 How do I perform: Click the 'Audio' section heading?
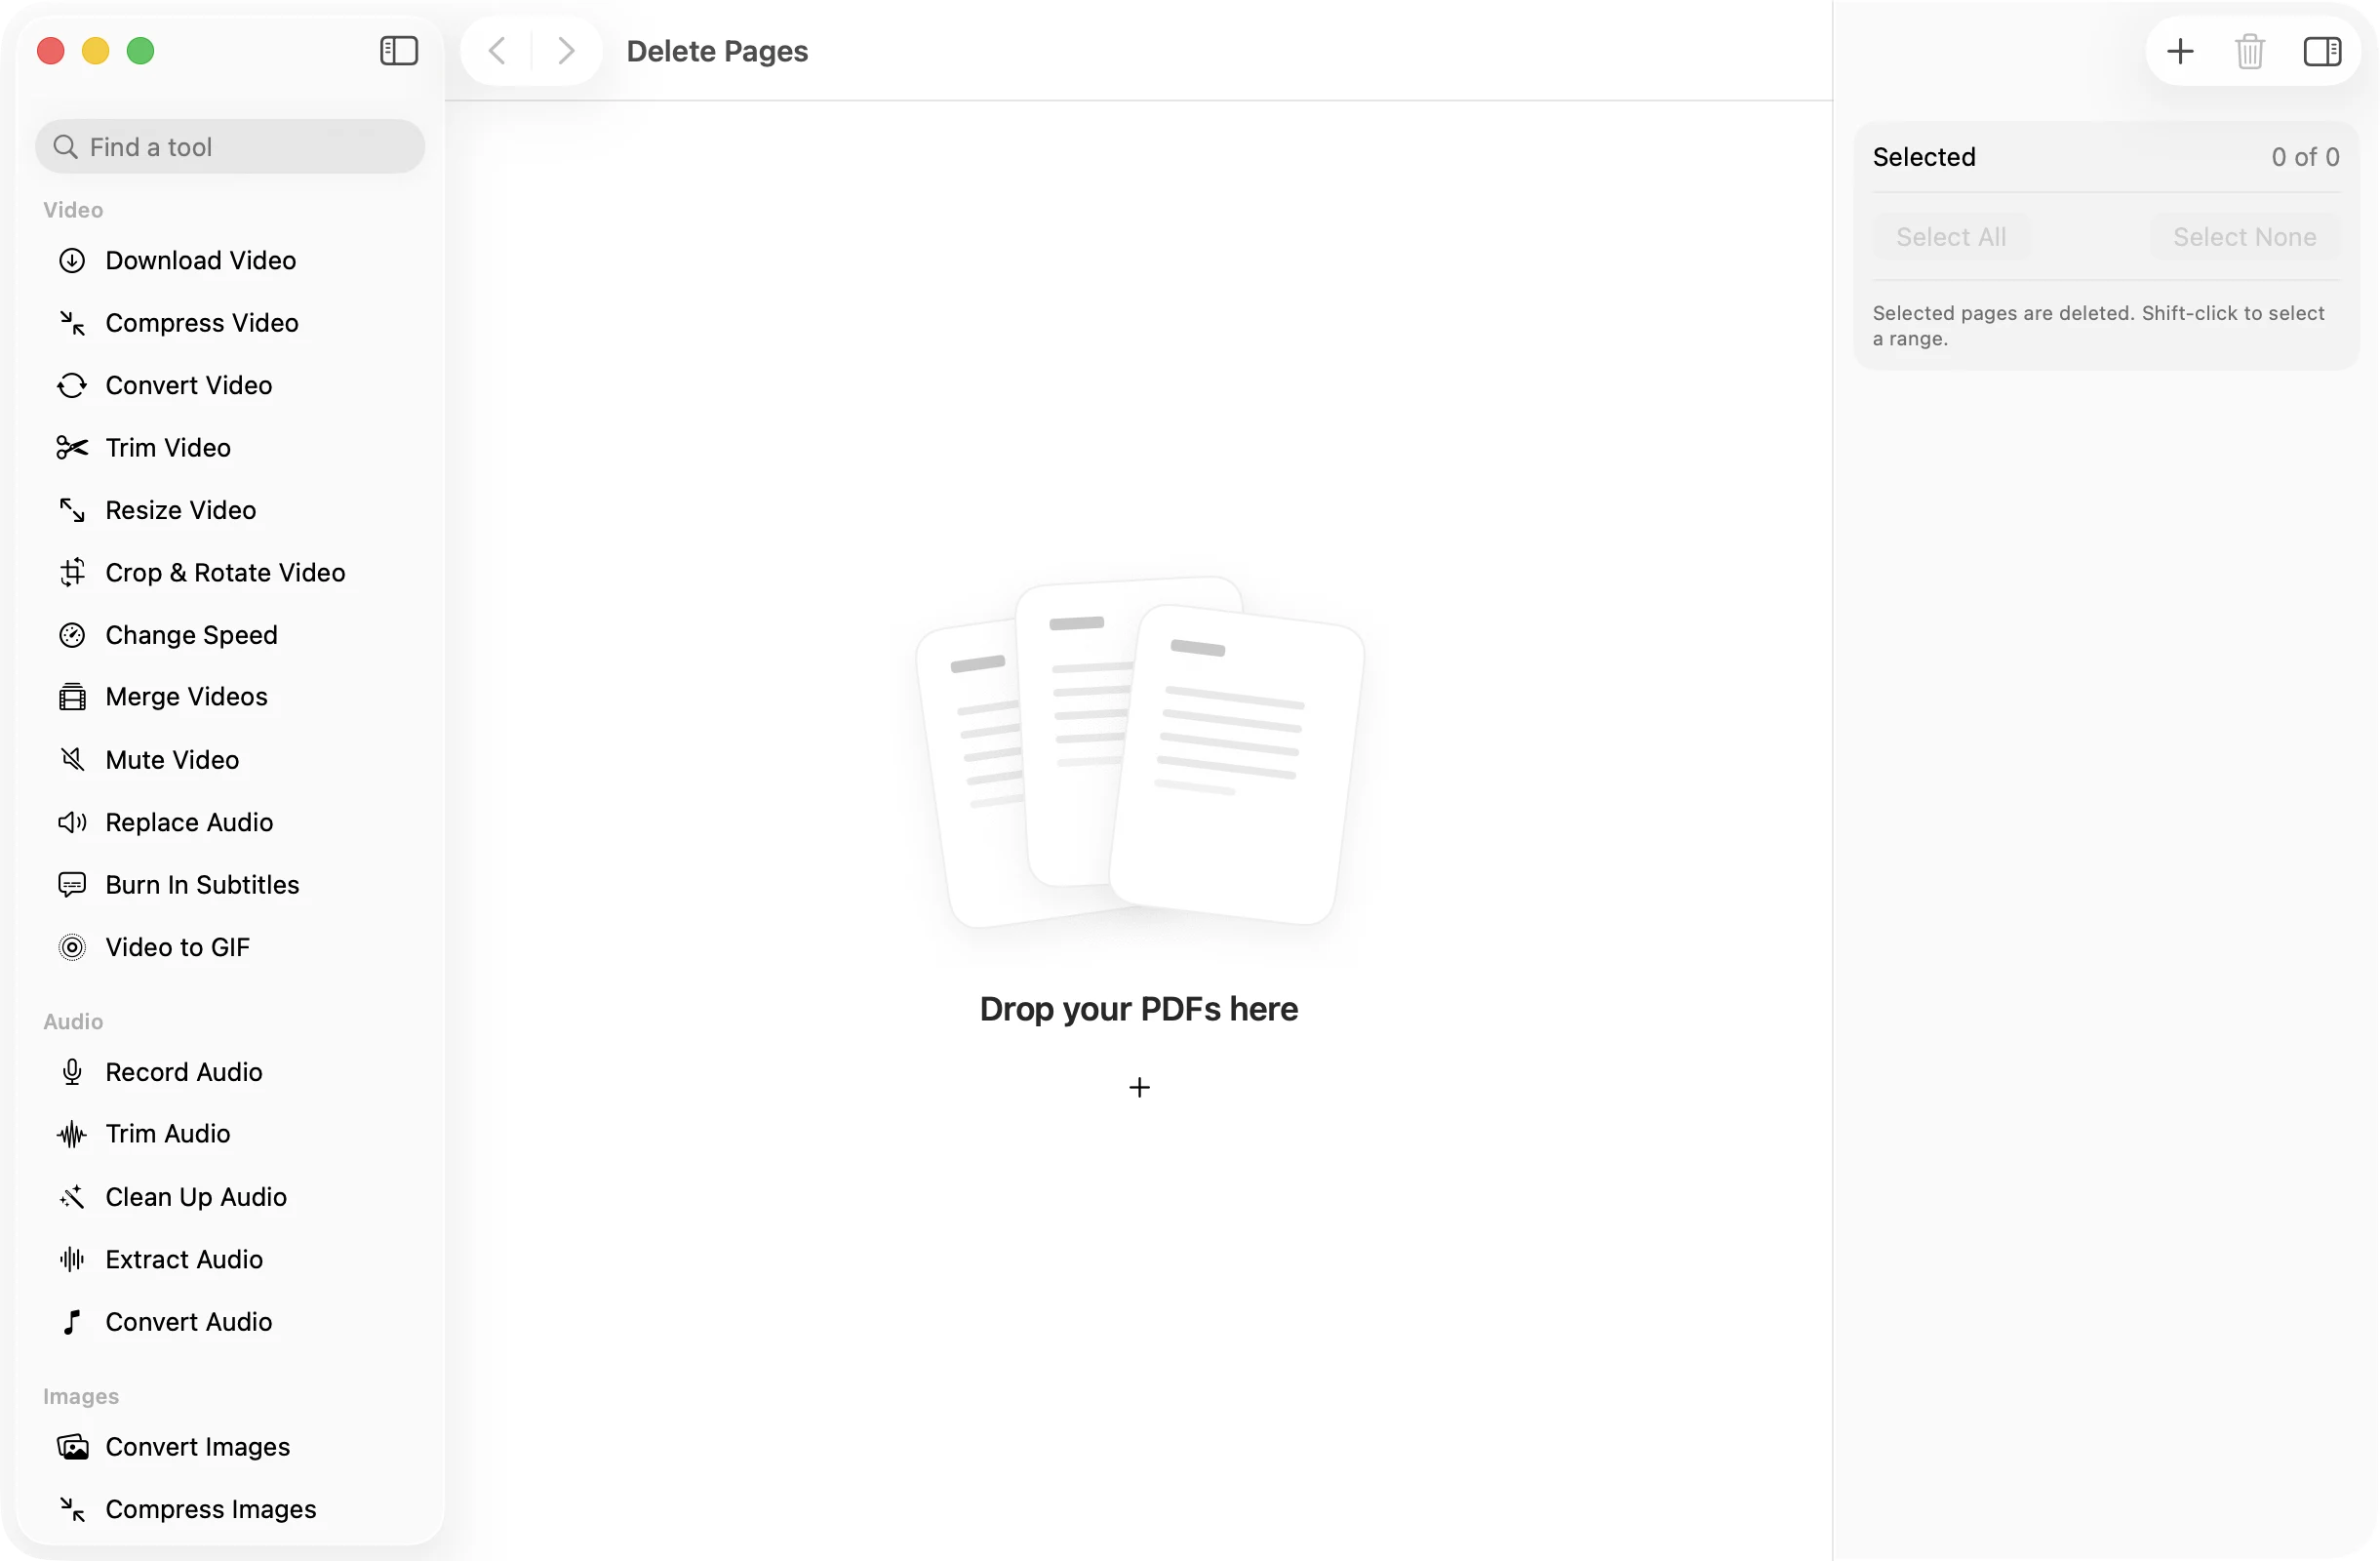click(73, 1021)
